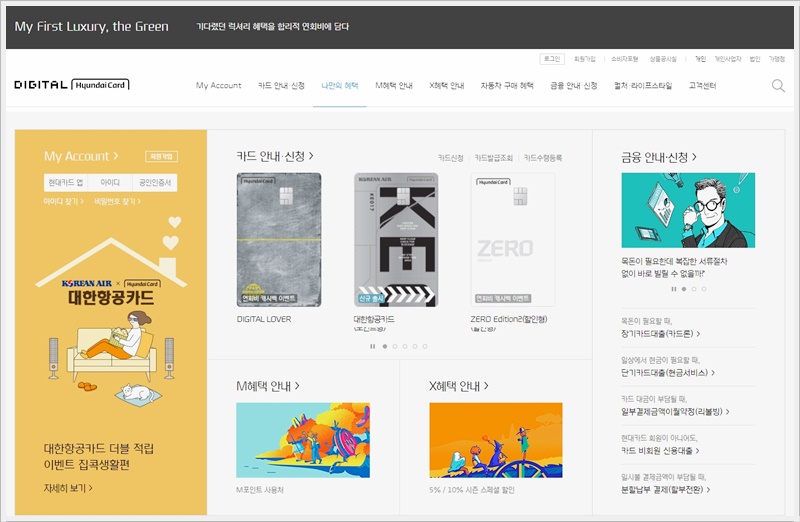Click '5% / 10% 시즌 스페셜 할인' caption
Image resolution: width=800 pixels, height=522 pixels.
[x=471, y=490]
